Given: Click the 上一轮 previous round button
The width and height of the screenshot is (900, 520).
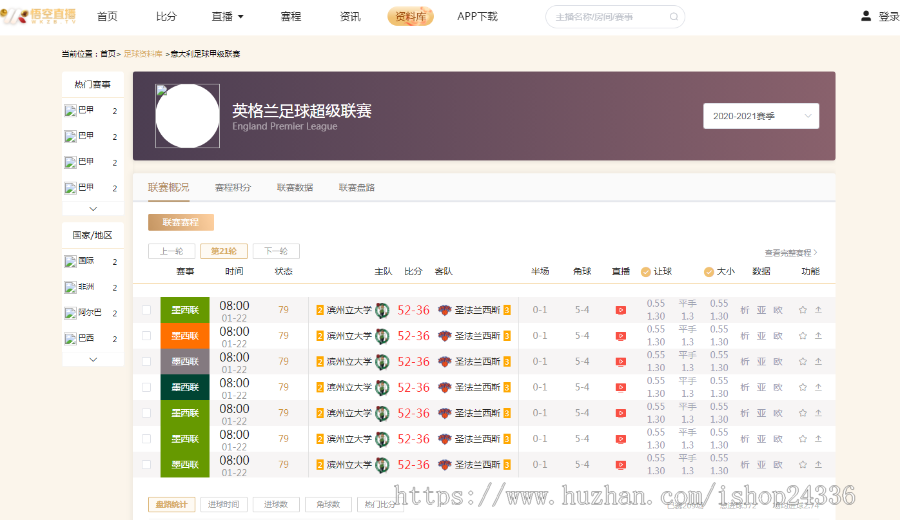Looking at the screenshot, I should click(x=172, y=251).
